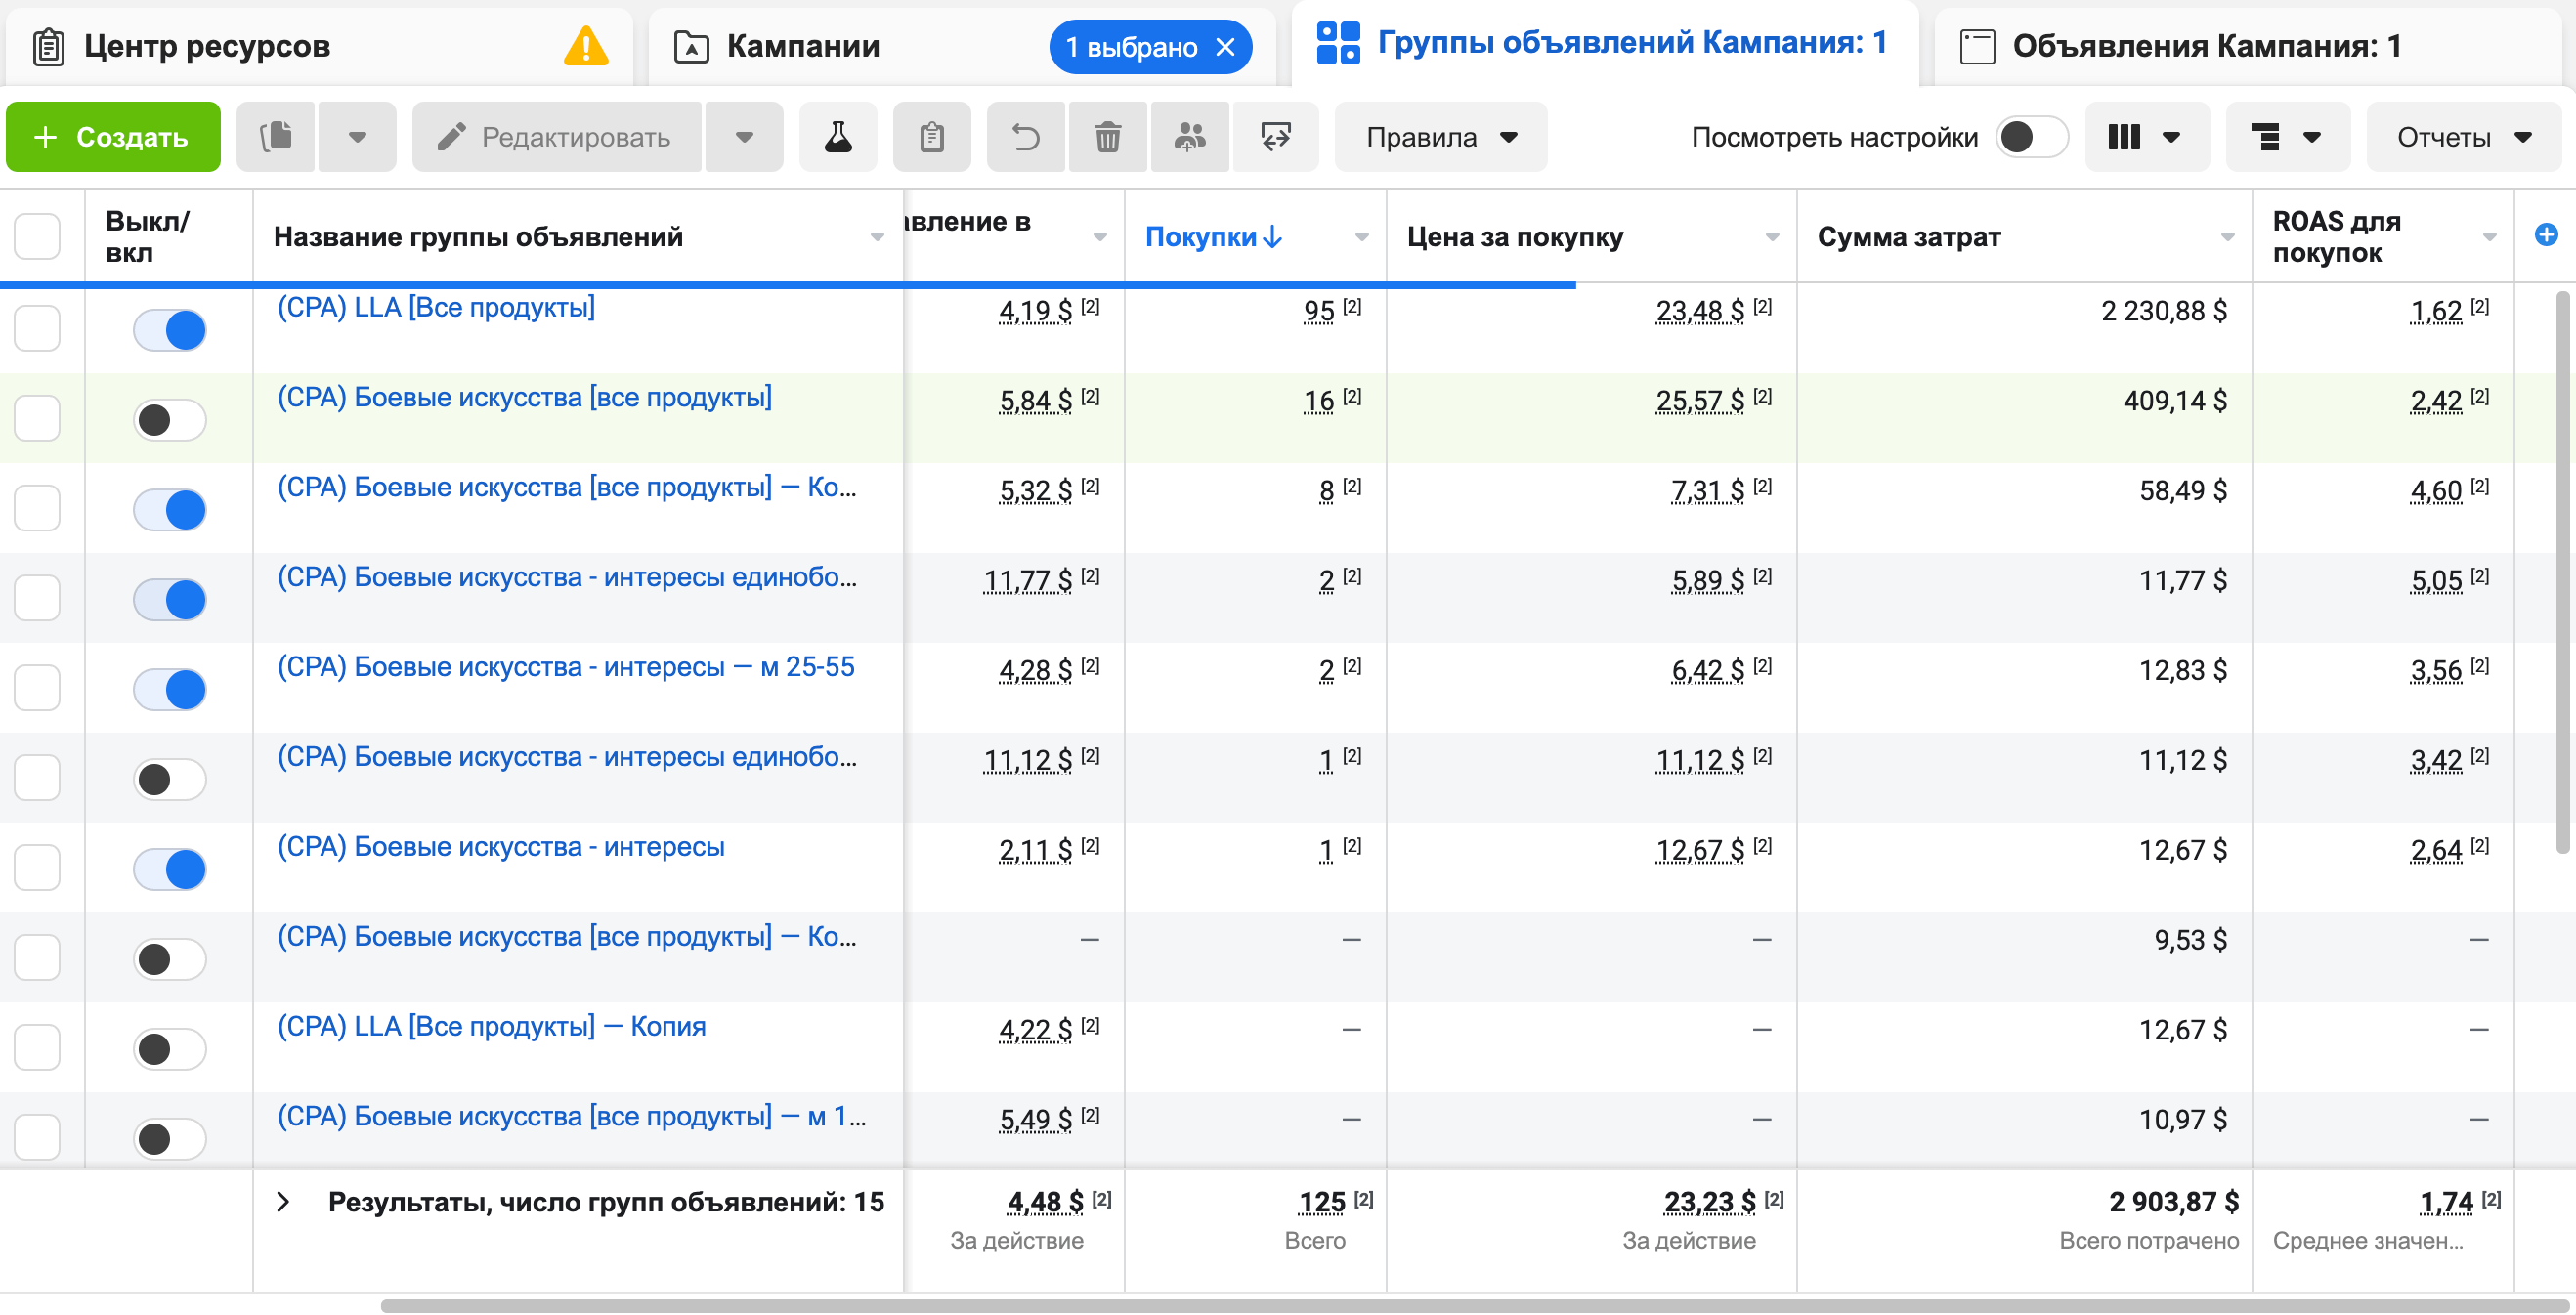
Task: Add column with blue plus icon
Action: click(2546, 235)
